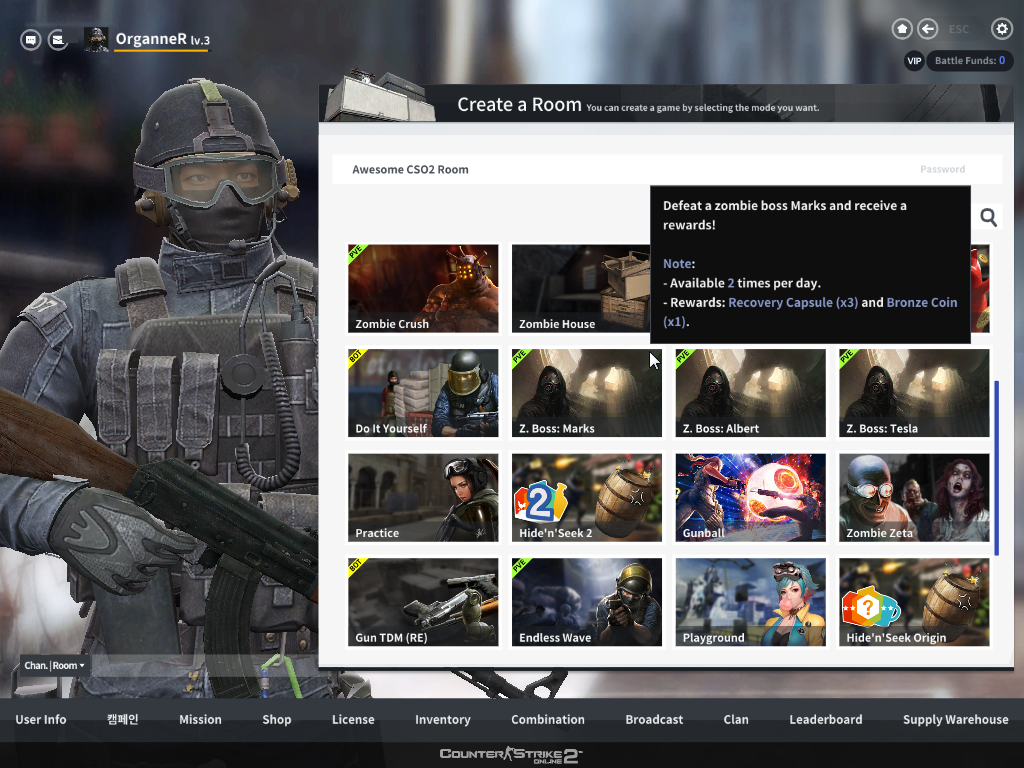Open the Broadcast menu
The height and width of the screenshot is (768, 1024).
[654, 720]
